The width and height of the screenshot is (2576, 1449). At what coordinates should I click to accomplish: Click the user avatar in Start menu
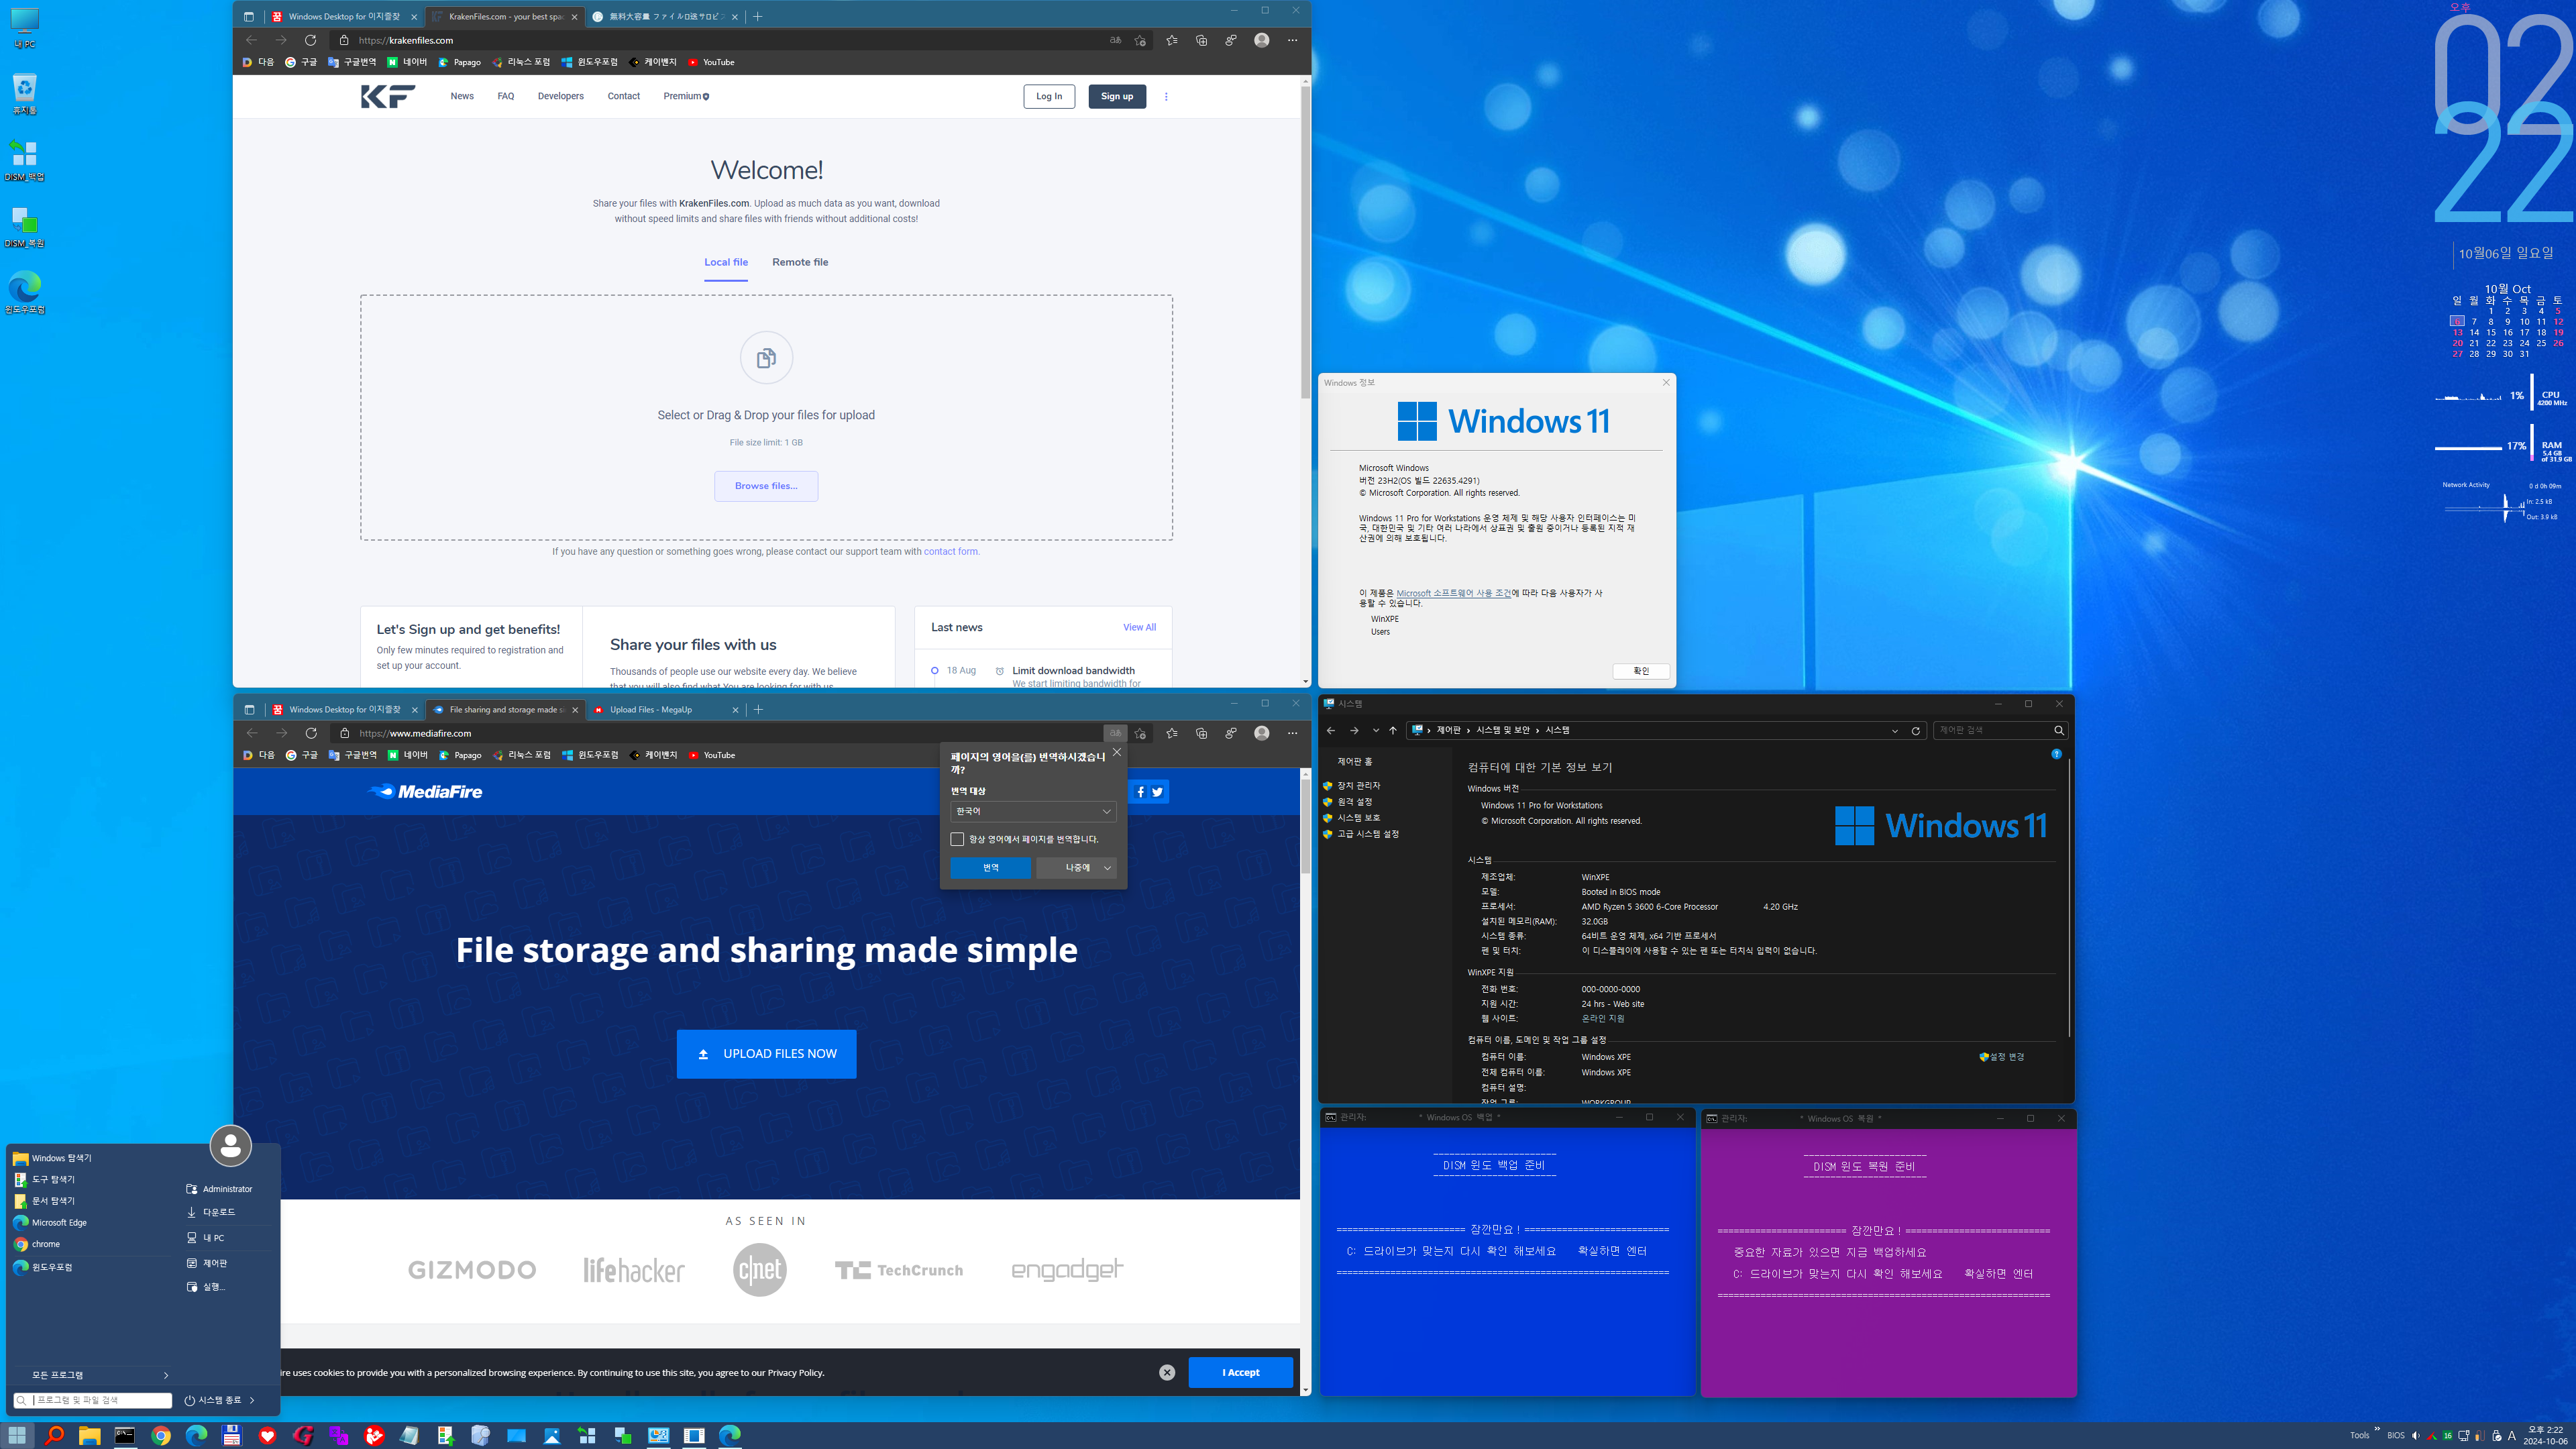click(x=230, y=1145)
